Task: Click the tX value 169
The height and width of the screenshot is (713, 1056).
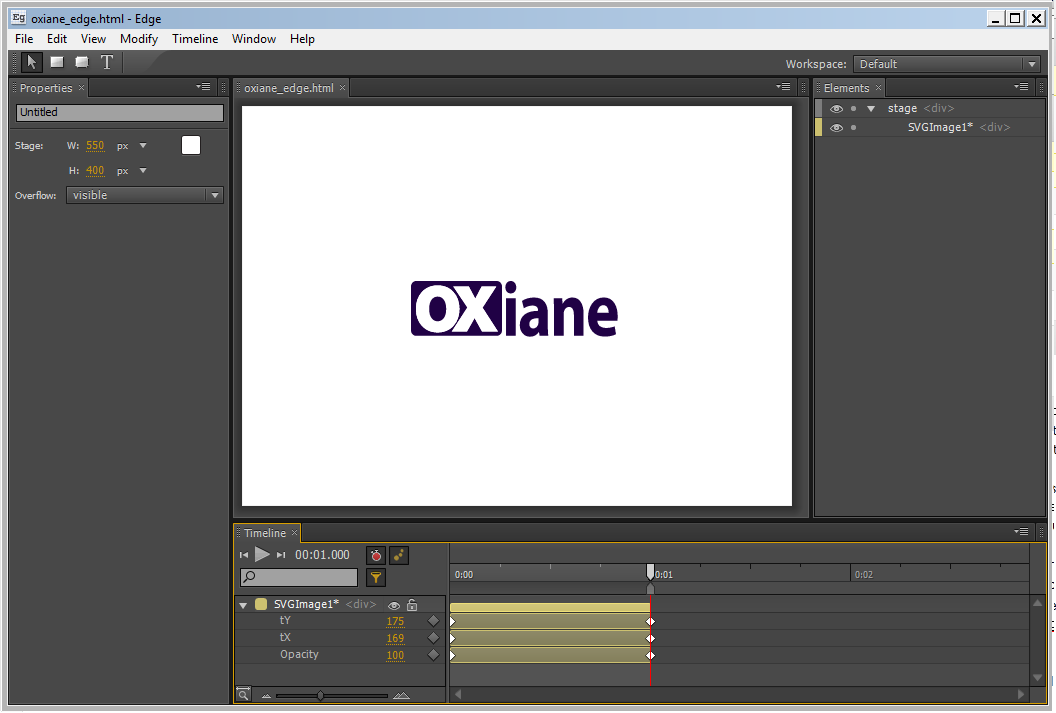Action: pos(395,638)
